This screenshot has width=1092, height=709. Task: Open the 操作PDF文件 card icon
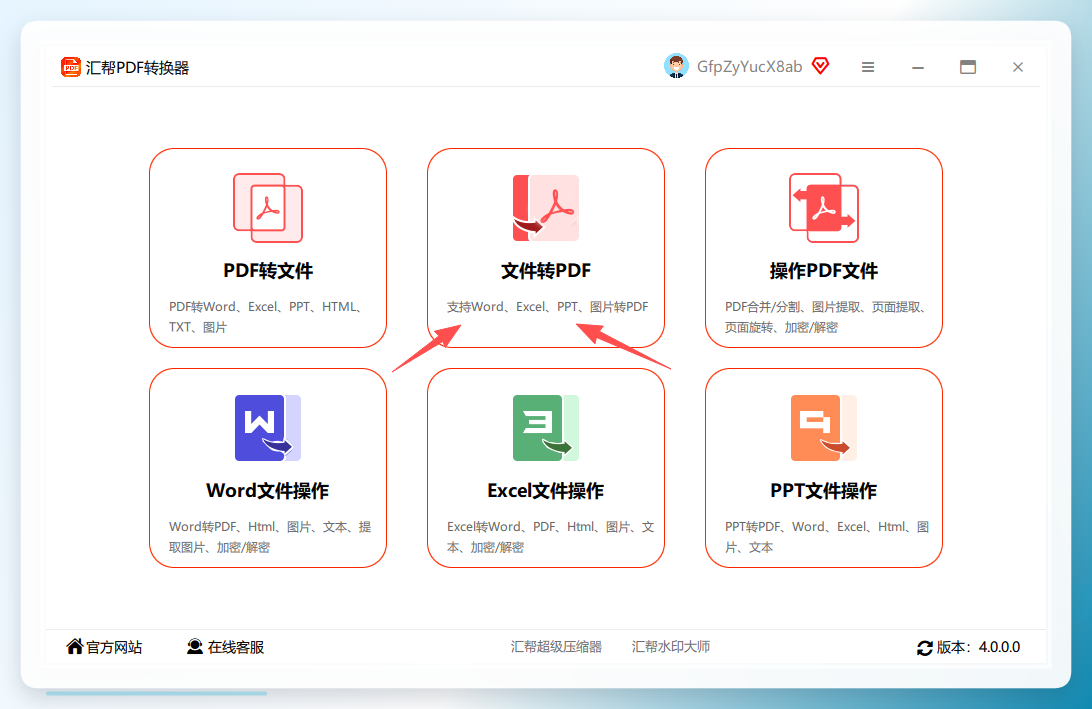pyautogui.click(x=824, y=208)
